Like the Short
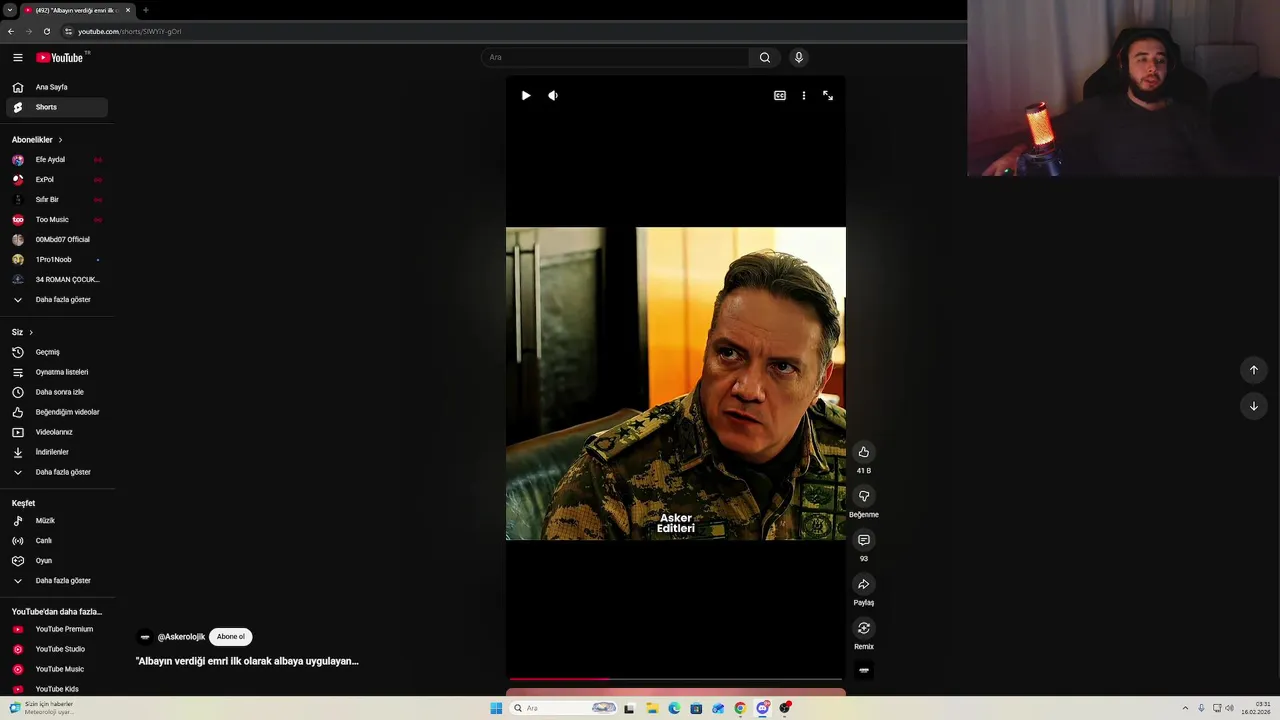Screen dimensions: 1280x720 point(864,452)
